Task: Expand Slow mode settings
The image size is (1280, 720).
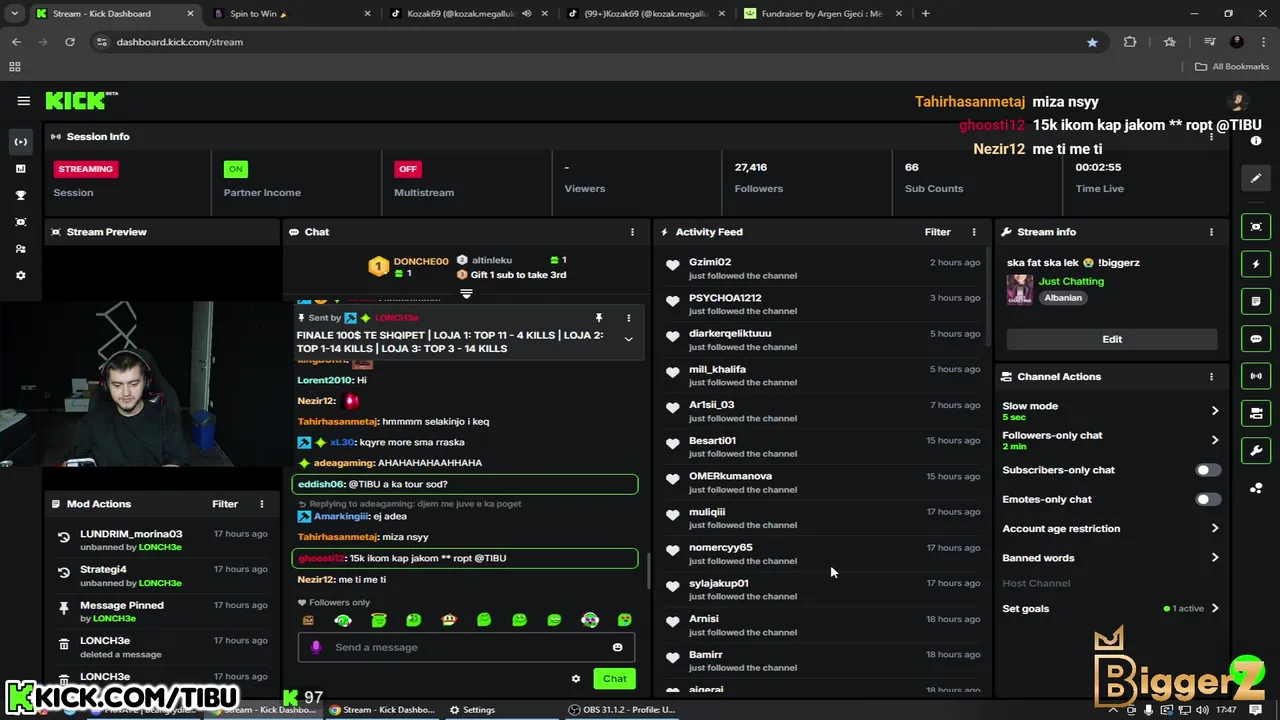Action: coord(1215,411)
